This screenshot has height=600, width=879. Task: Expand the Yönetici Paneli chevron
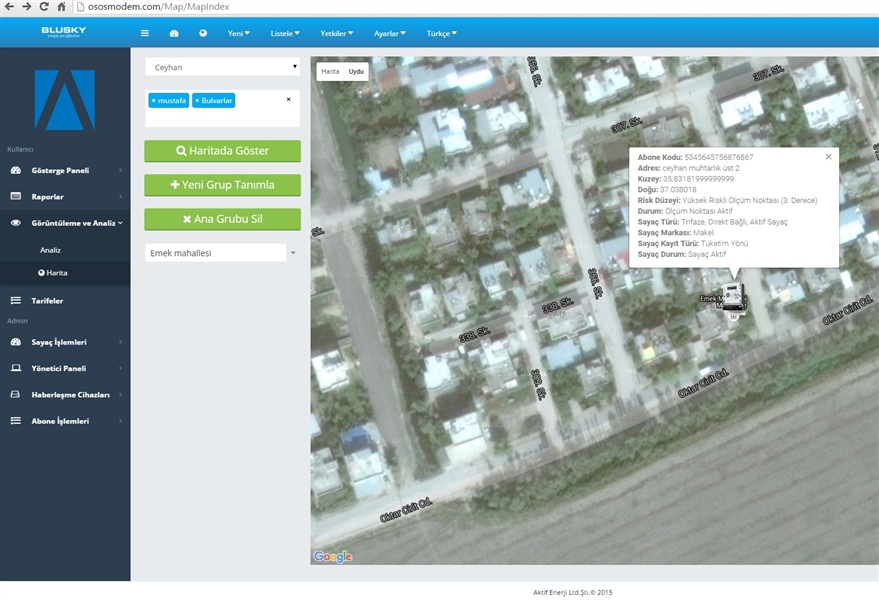tap(121, 368)
